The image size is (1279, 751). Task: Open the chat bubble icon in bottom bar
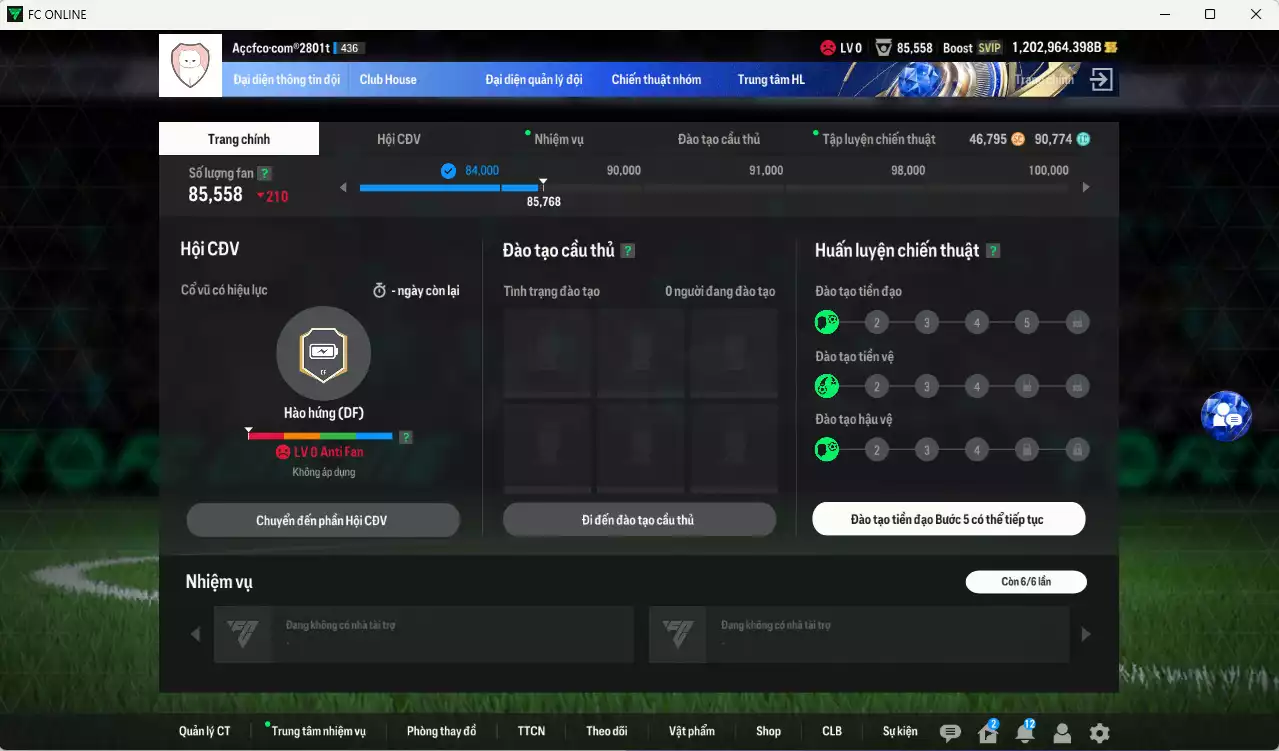950,733
